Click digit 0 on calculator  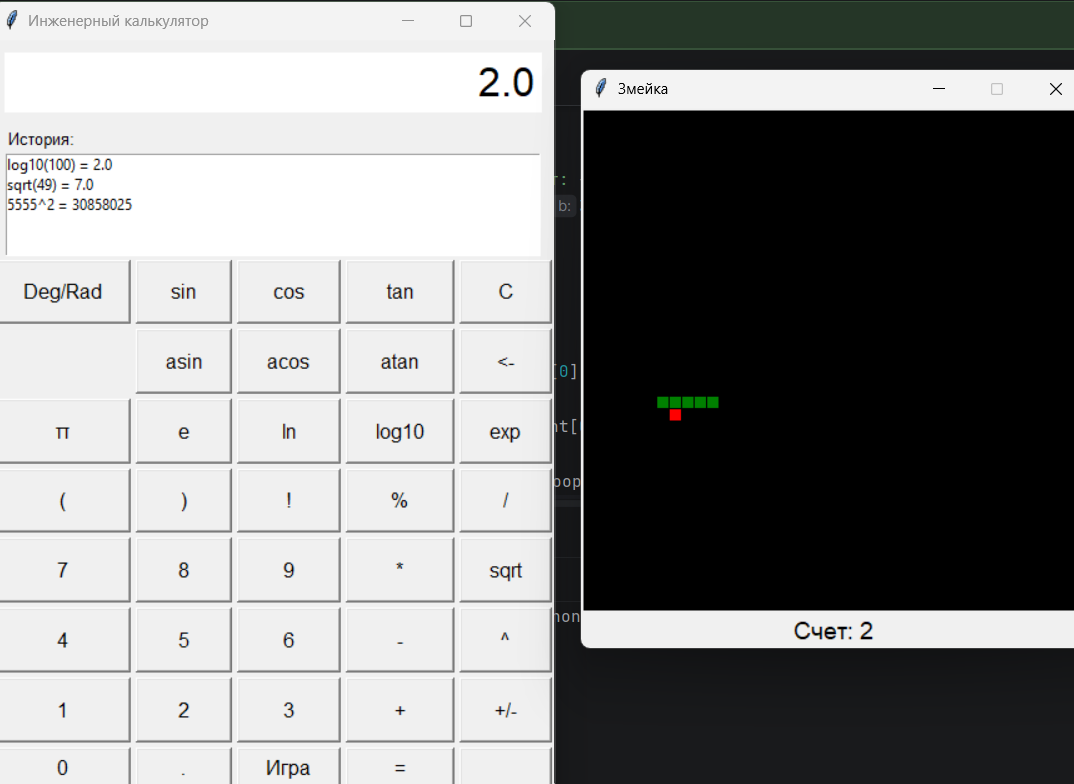[64, 767]
